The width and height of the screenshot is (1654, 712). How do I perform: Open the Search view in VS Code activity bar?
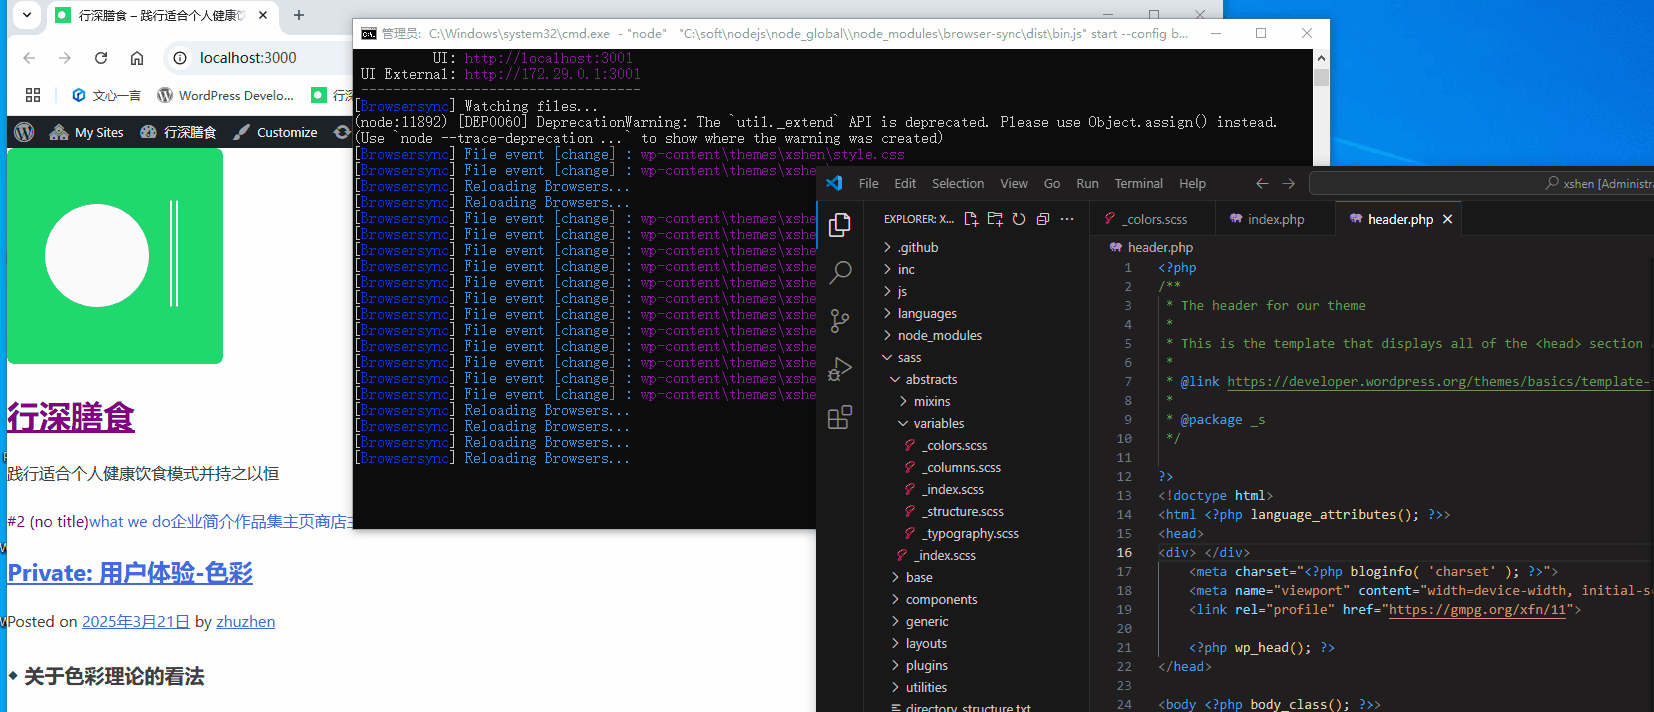pos(840,272)
